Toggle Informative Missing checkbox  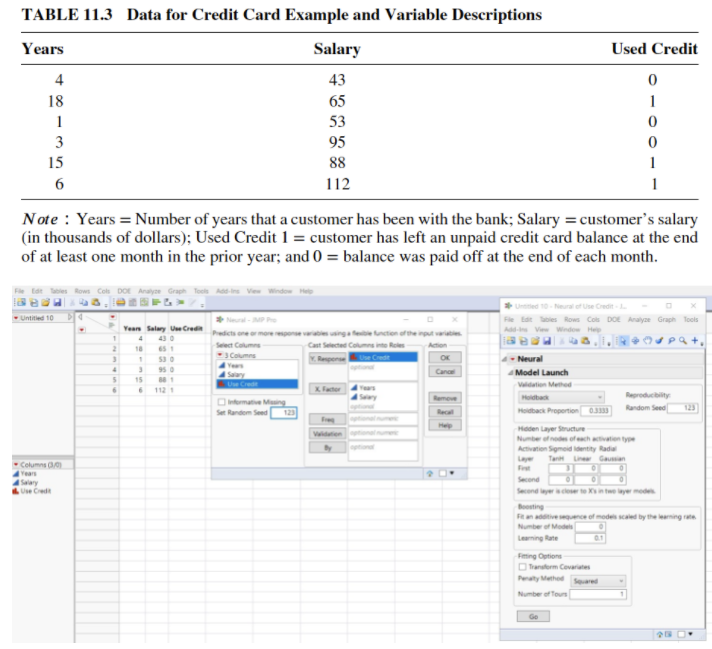pos(222,402)
